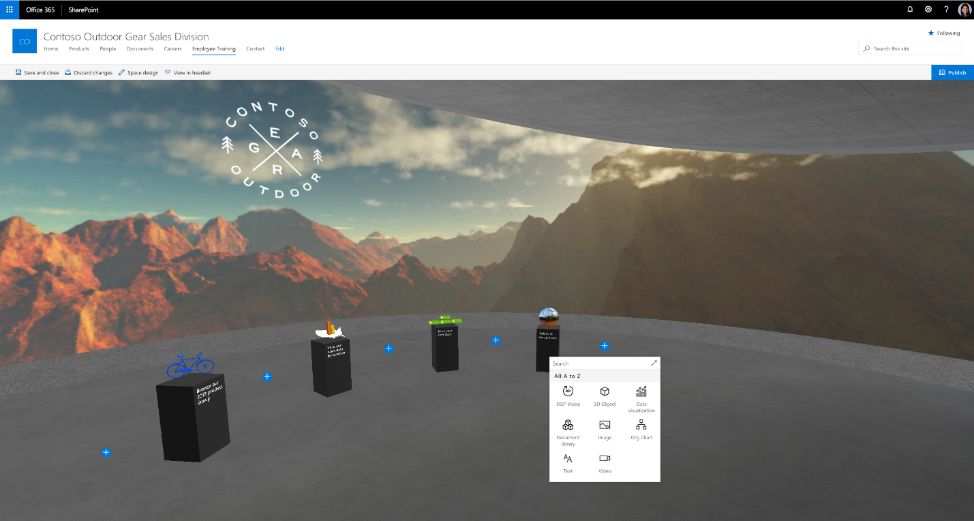This screenshot has height=521, width=974.
Task: Go to the Contact navigation item
Action: pos(255,48)
